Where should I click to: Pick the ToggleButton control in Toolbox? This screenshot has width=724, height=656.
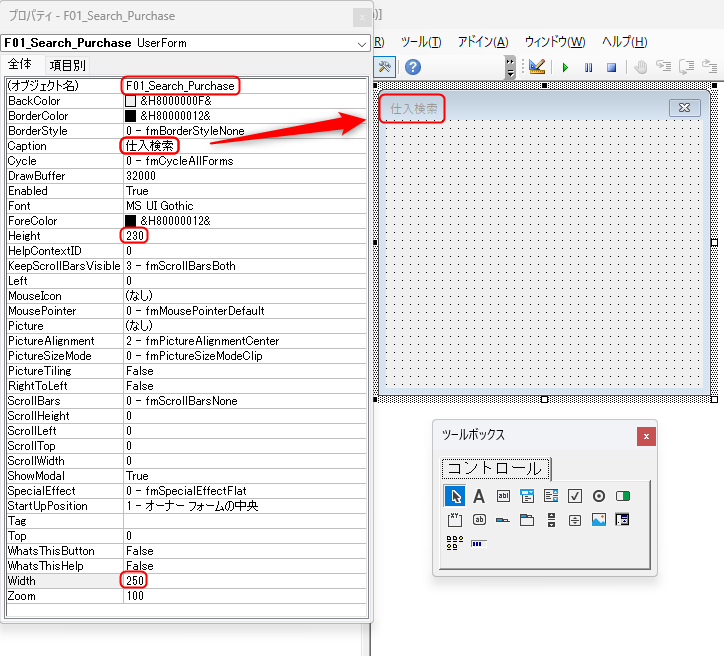623,496
